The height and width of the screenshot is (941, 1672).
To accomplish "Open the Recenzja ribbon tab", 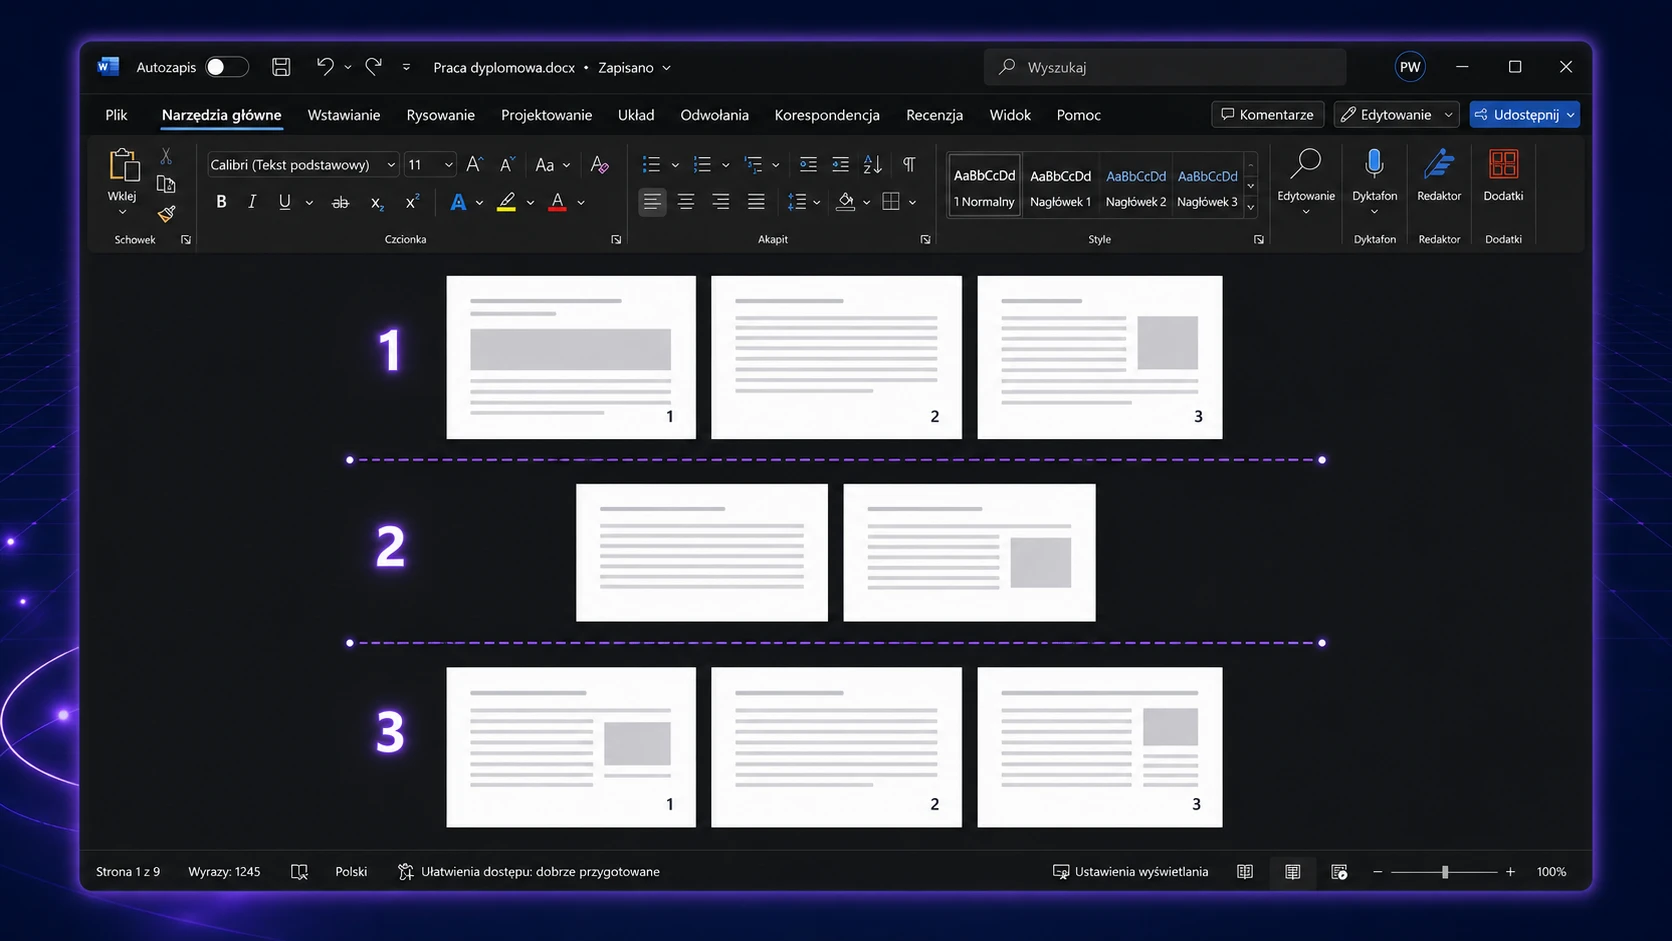I will 934,115.
